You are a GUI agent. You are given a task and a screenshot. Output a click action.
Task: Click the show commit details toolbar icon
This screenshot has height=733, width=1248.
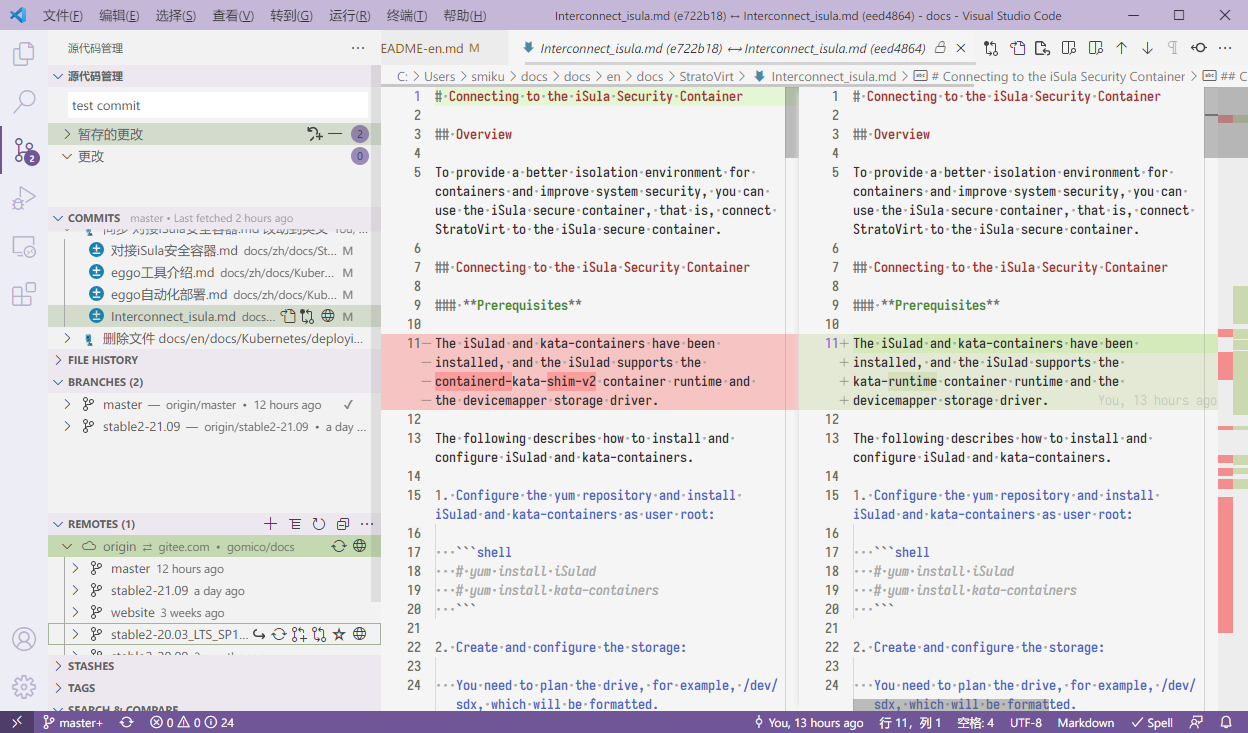coord(1199,48)
